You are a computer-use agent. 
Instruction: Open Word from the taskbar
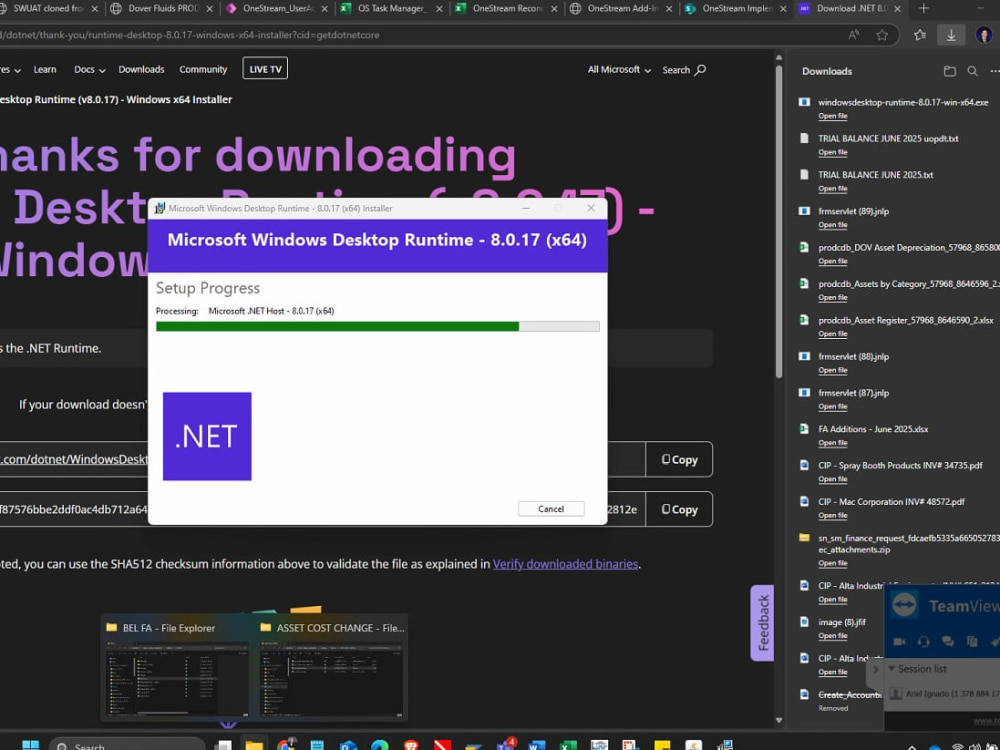point(537,744)
